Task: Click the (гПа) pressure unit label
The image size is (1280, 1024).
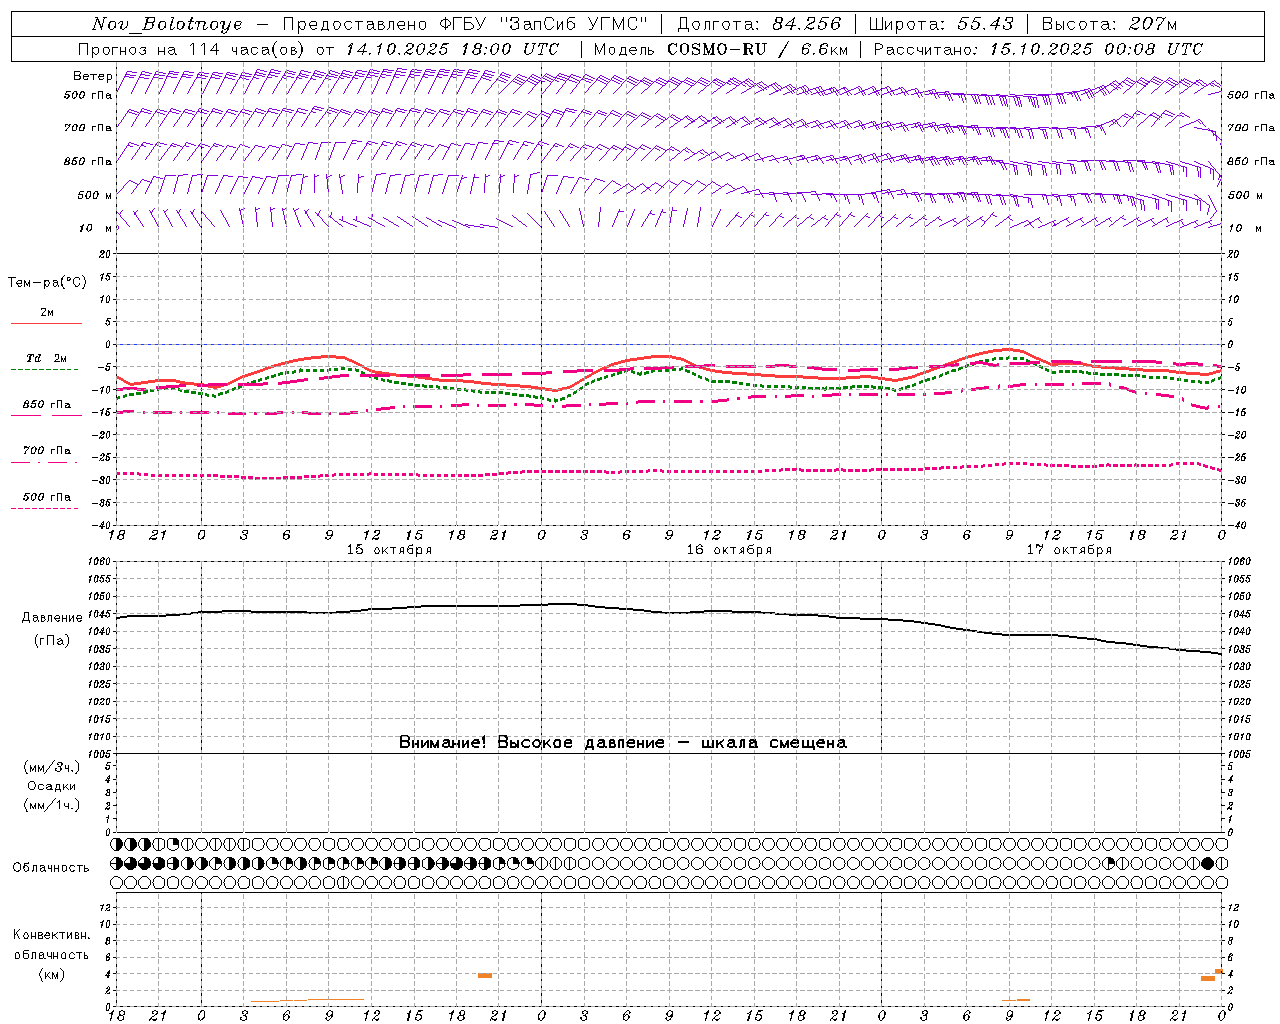Action: (x=52, y=641)
